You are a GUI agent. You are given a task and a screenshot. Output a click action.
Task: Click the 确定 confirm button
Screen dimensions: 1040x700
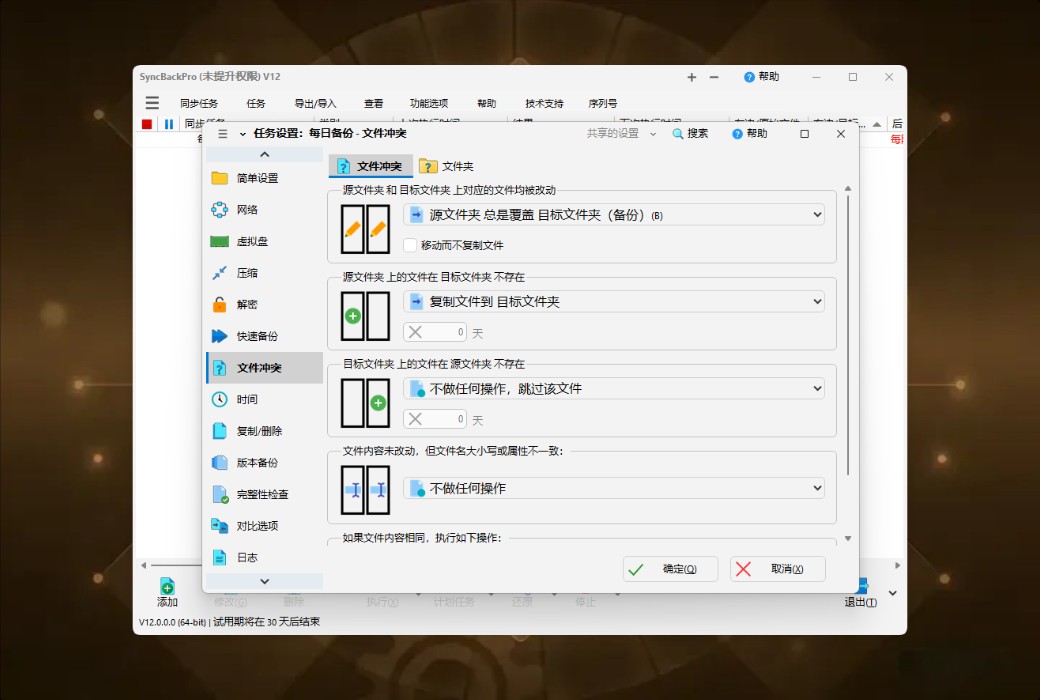(669, 569)
